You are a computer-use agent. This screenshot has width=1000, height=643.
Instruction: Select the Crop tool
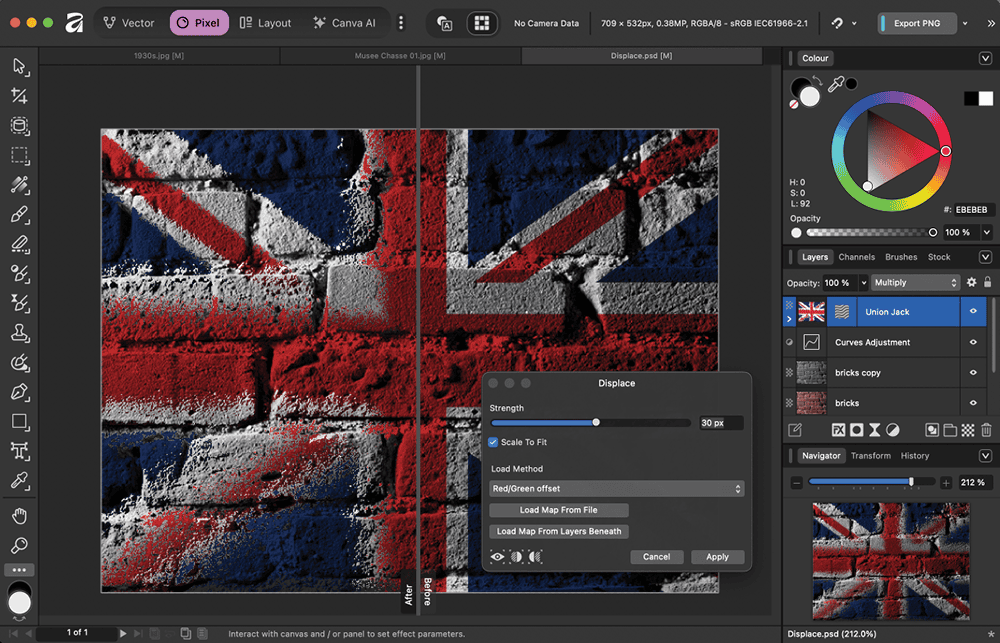(19, 96)
